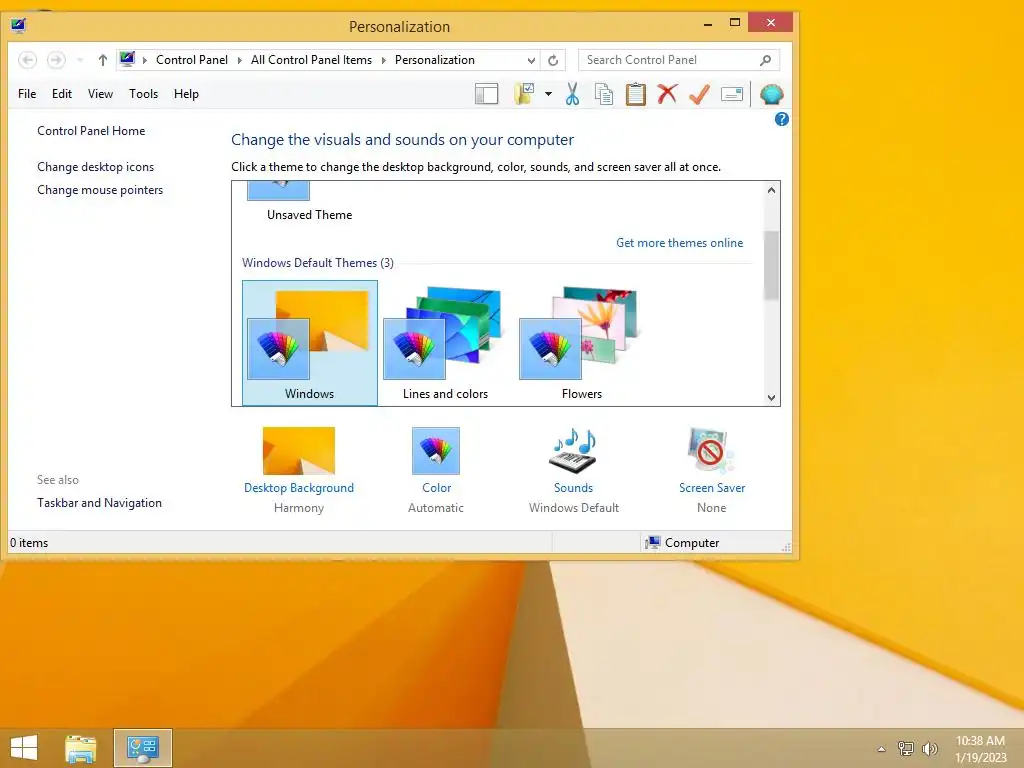Screen dimensions: 1024x768
Task: Open recent locations dropdown arrow
Action: 80,60
